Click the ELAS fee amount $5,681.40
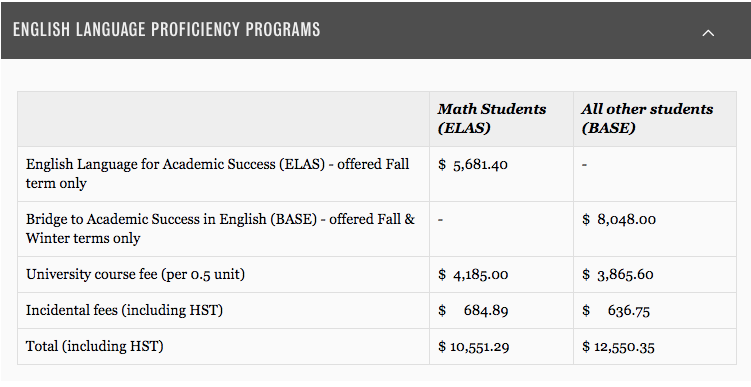Viewport: 751px width, 387px height. pyautogui.click(x=473, y=165)
